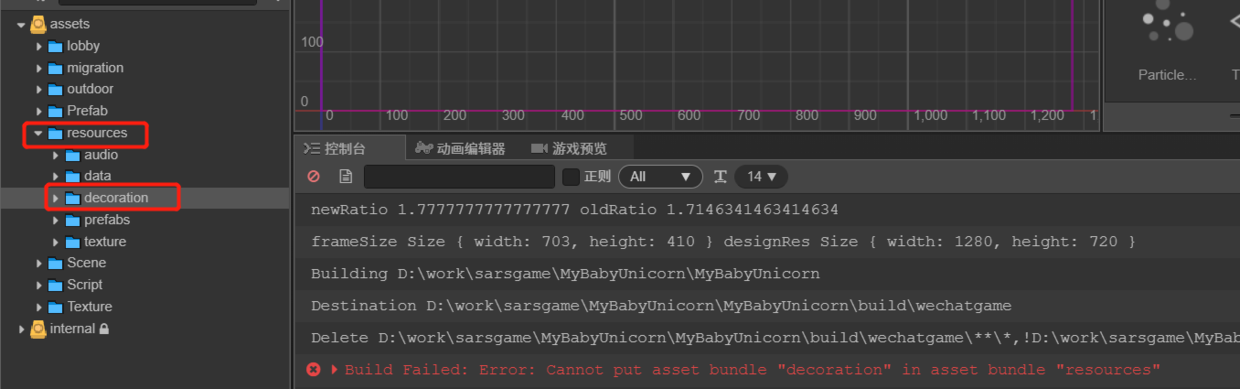Expand the decoration folder
1240x389 pixels.
(56, 198)
